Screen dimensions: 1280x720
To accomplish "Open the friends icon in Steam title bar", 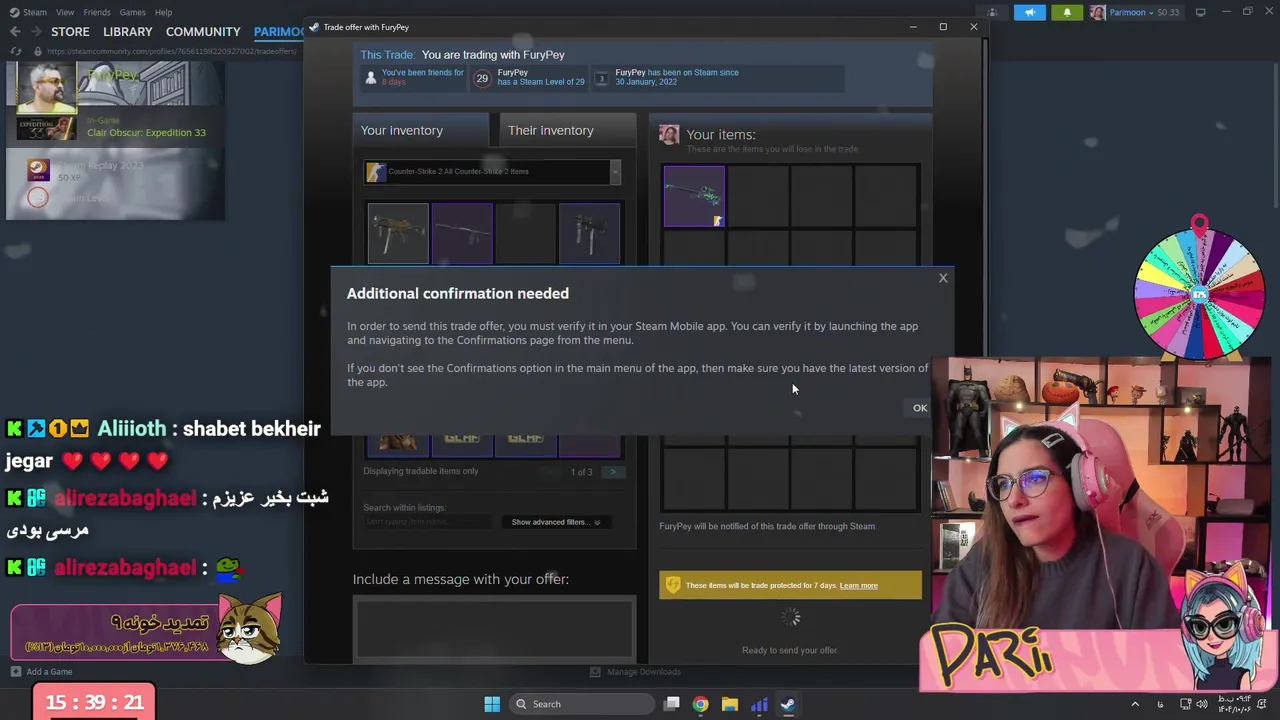I will [x=992, y=12].
